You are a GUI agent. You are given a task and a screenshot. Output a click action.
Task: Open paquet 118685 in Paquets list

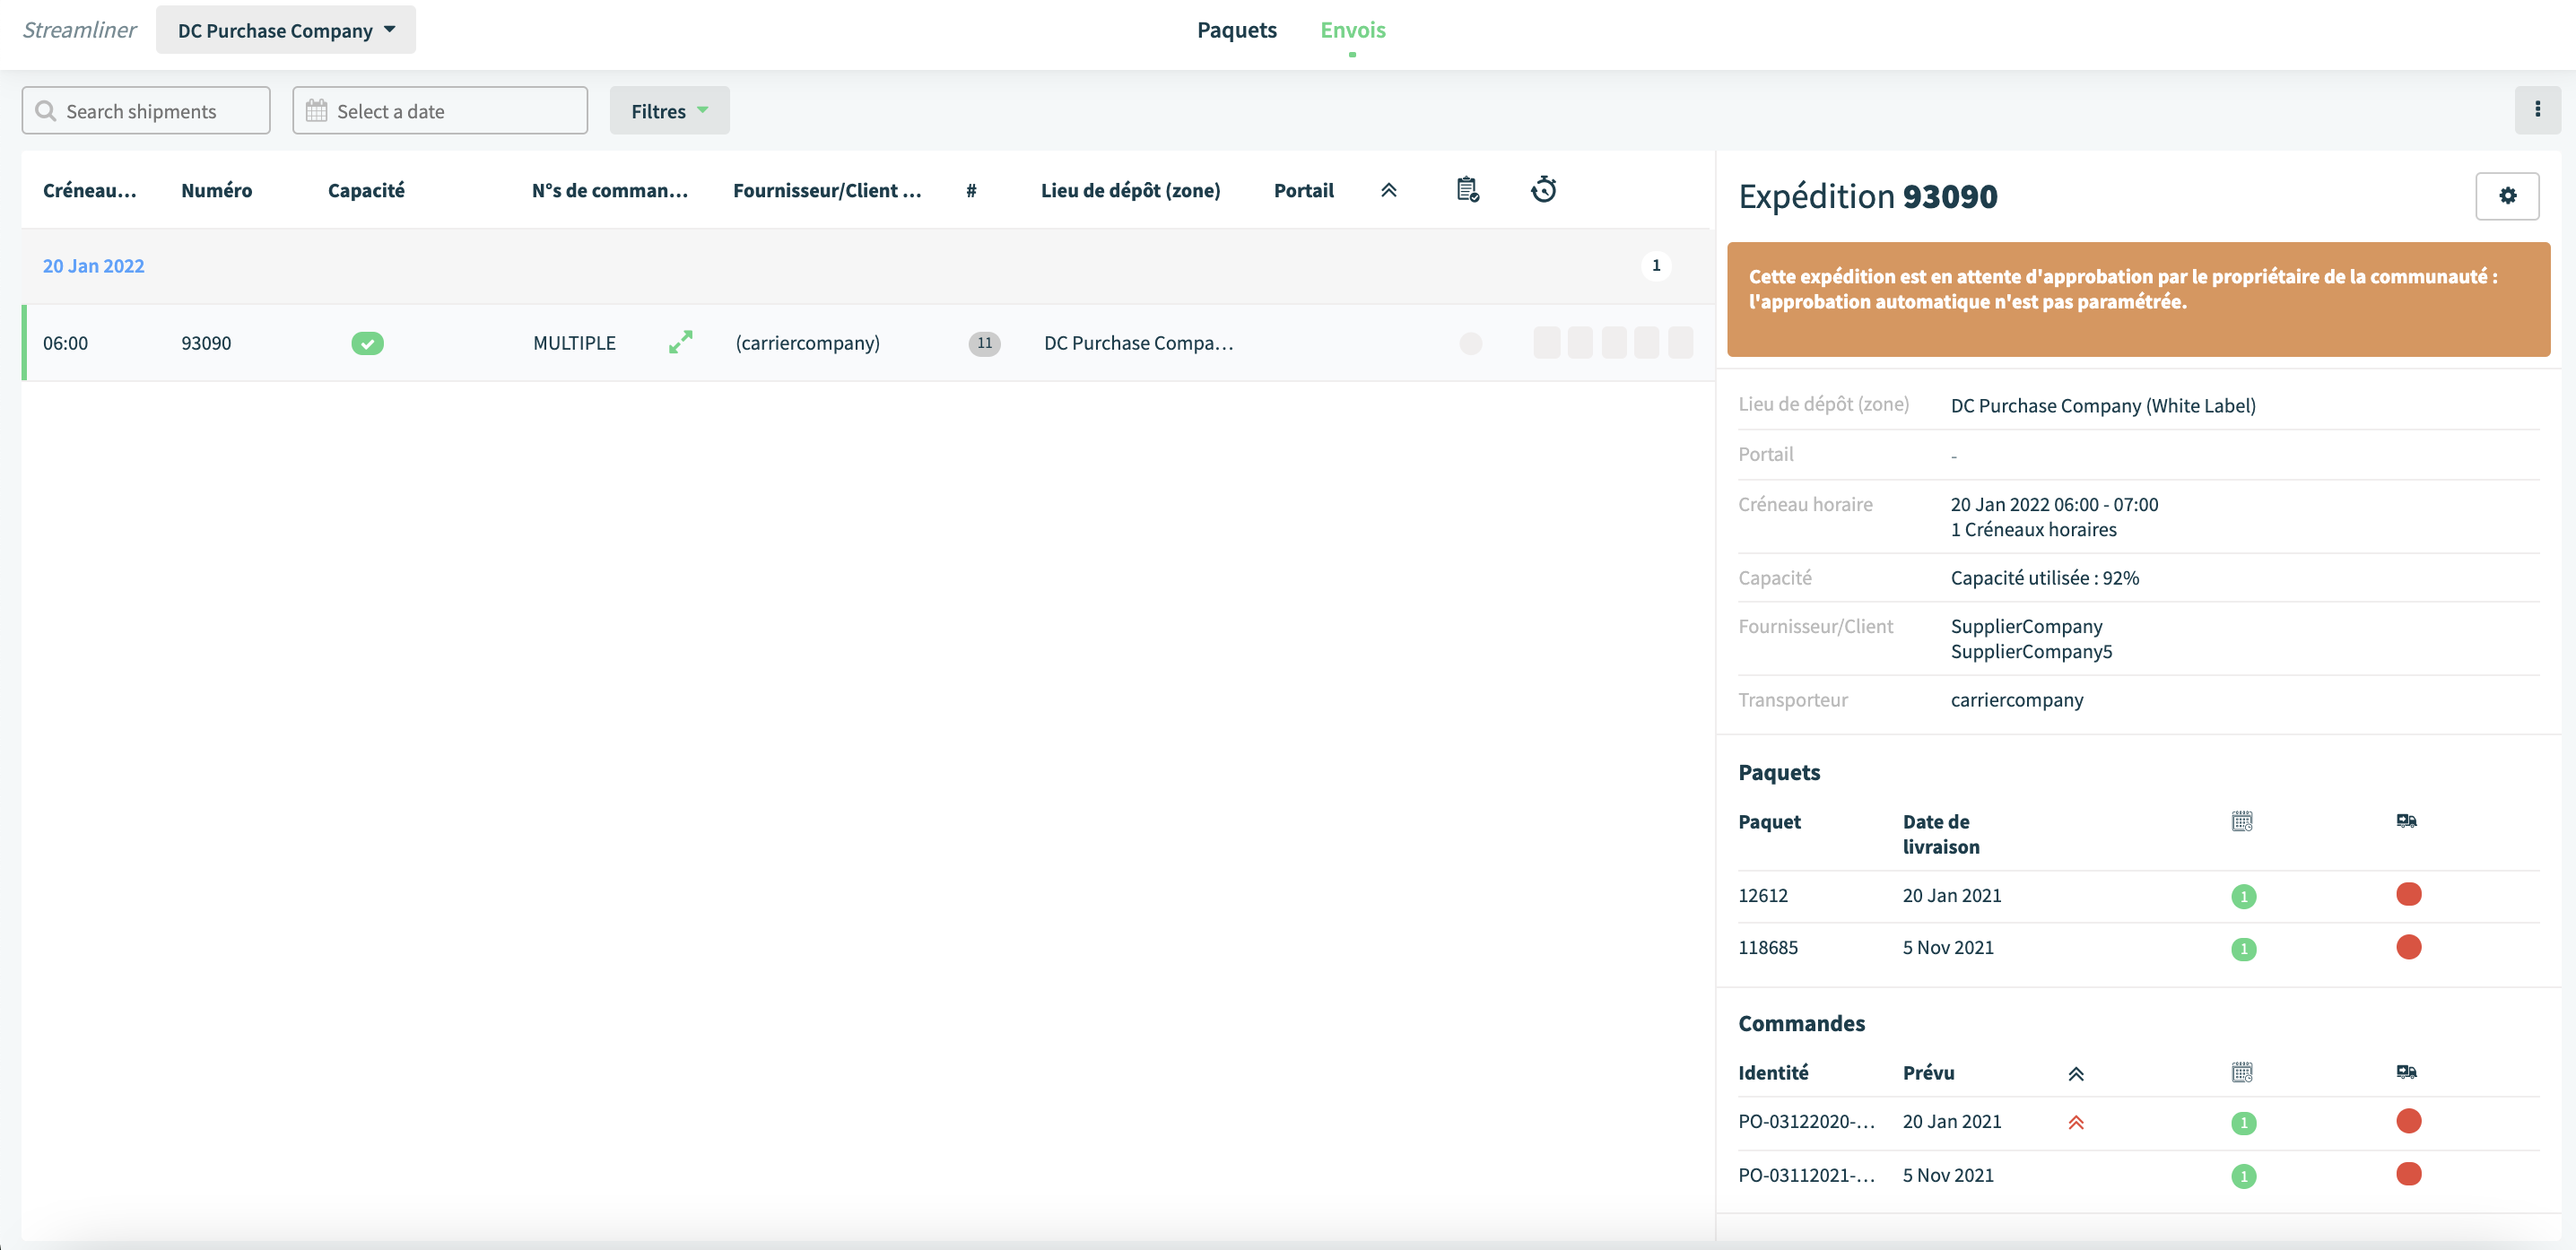click(x=1767, y=947)
